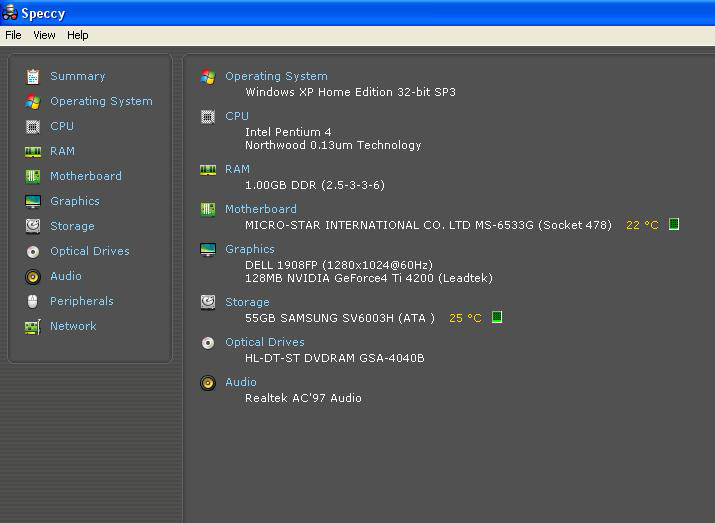
Task: Click HL-DT-ST DVDRAM GSA-4040B text
Action: (x=335, y=358)
